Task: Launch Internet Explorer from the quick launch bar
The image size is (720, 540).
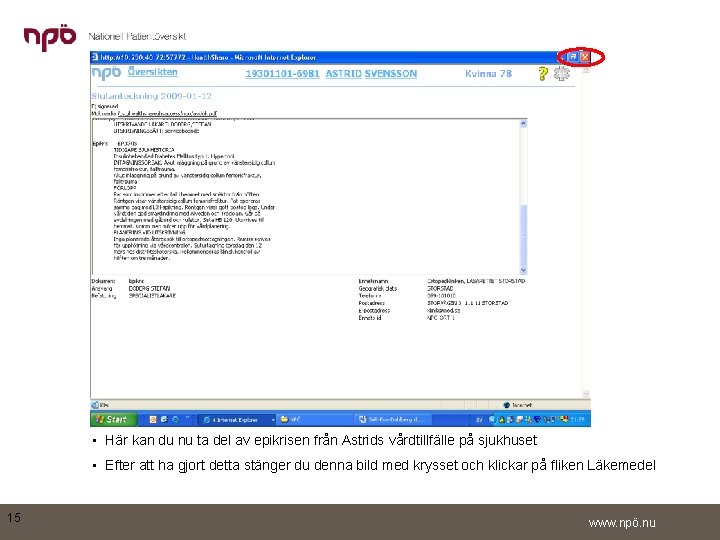Action: (164, 419)
